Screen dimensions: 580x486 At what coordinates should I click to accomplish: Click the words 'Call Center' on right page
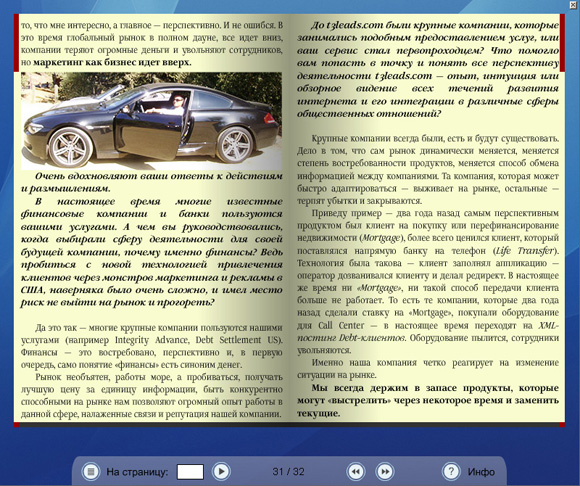tap(341, 326)
